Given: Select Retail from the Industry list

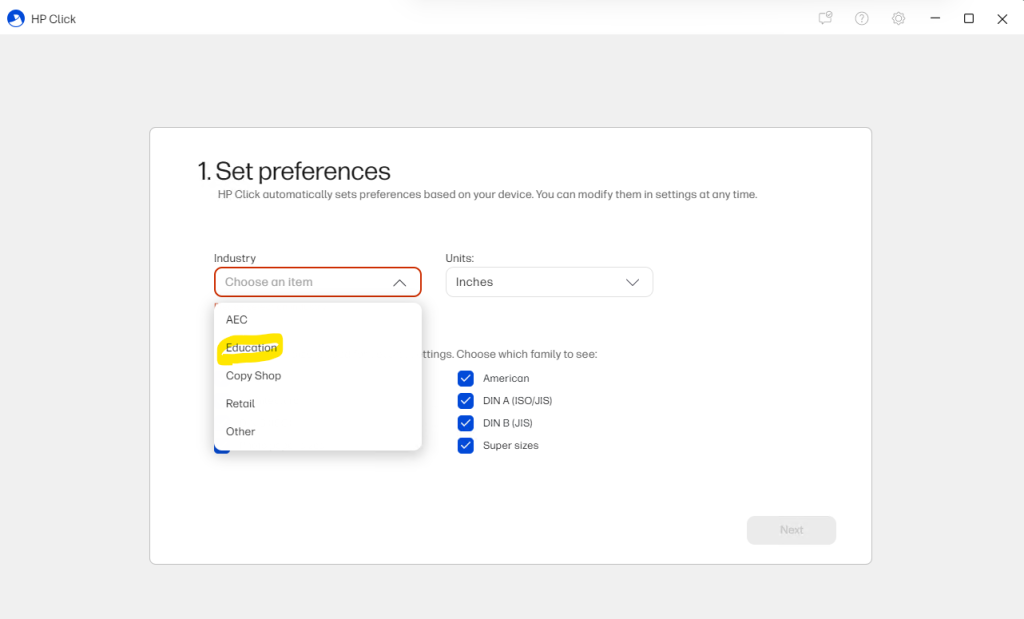Looking at the screenshot, I should coord(317,404).
